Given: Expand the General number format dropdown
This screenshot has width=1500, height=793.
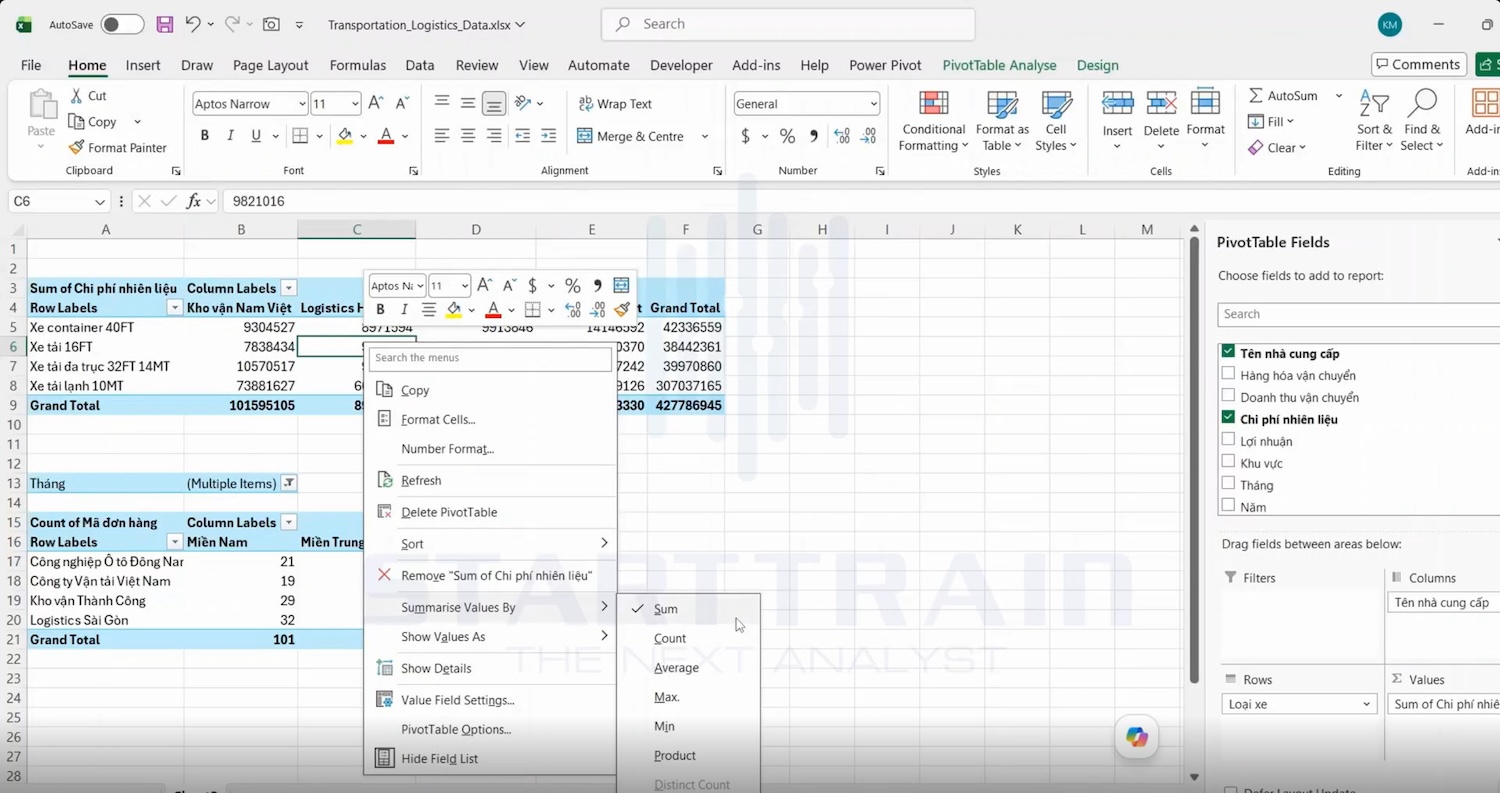Looking at the screenshot, I should point(873,104).
